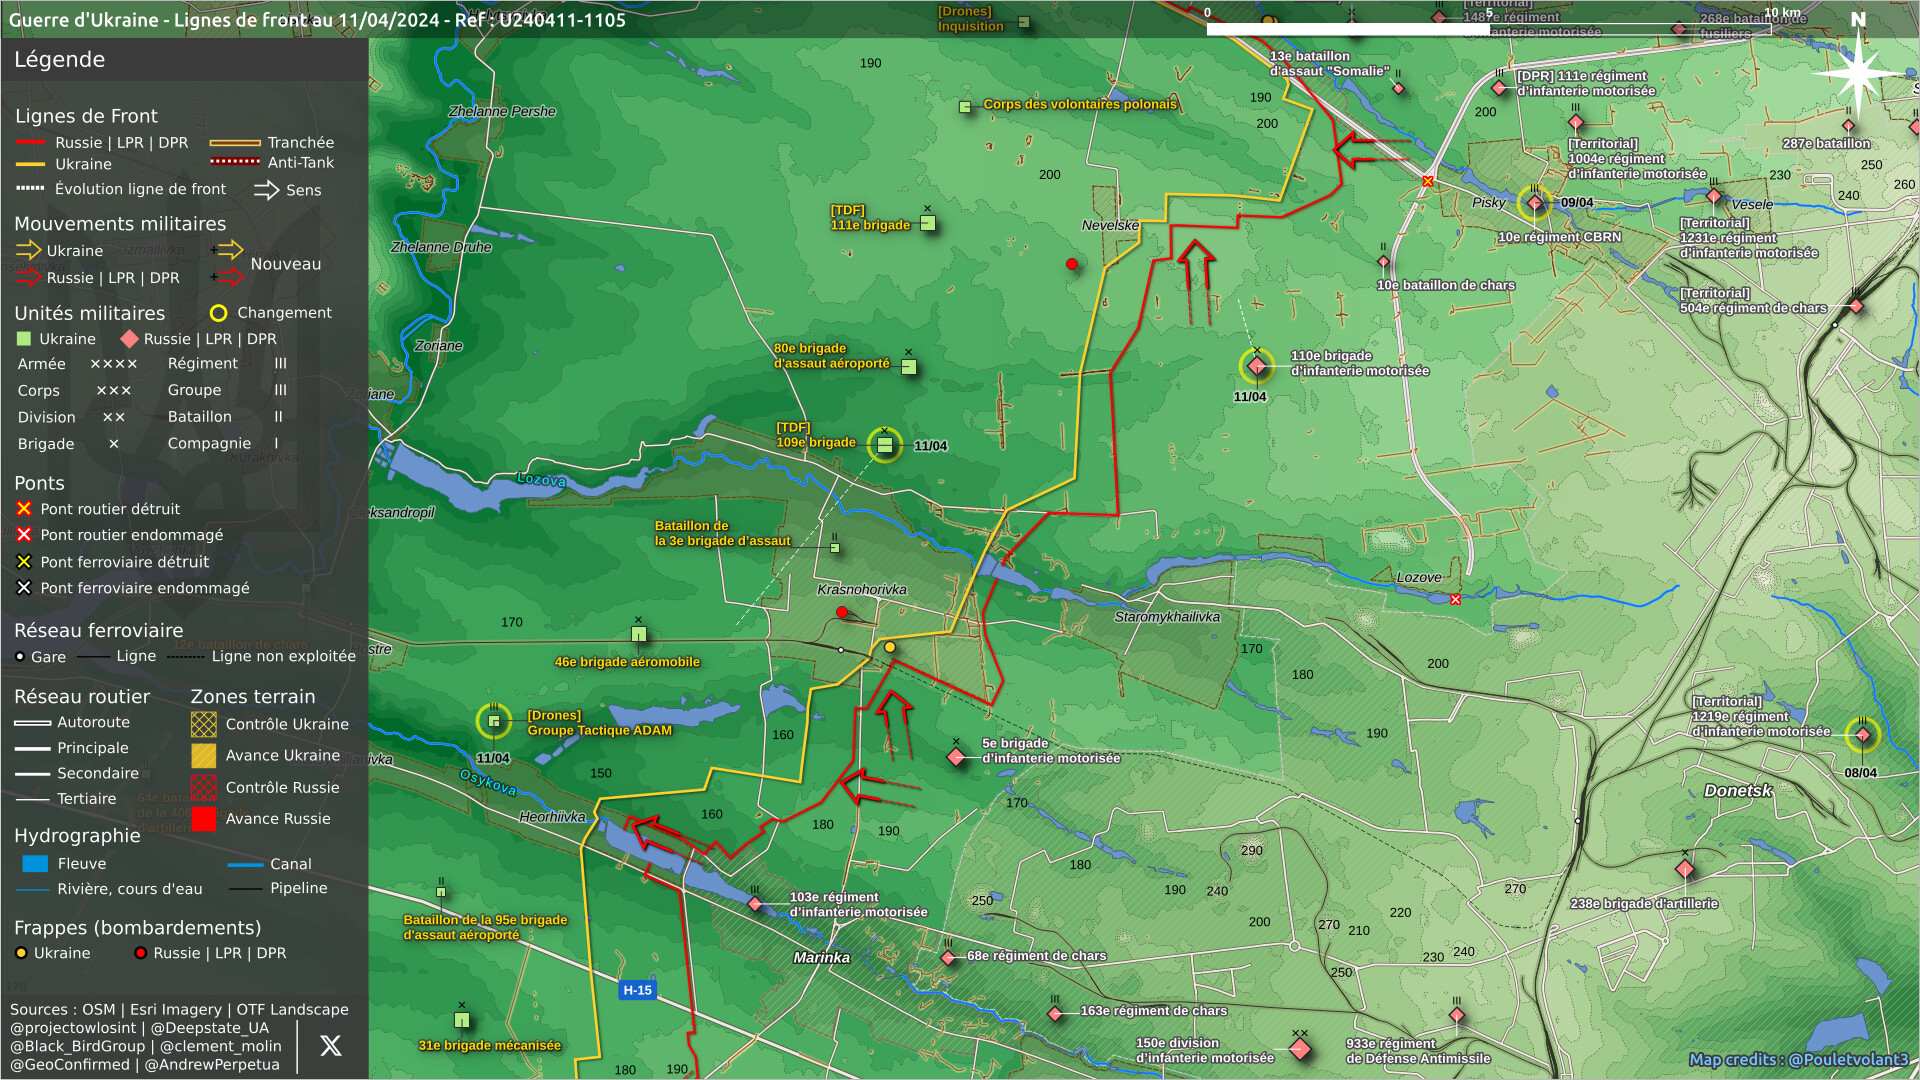
Task: Click the Map credits @Pouletvolant3 text
Action: point(1799,1060)
